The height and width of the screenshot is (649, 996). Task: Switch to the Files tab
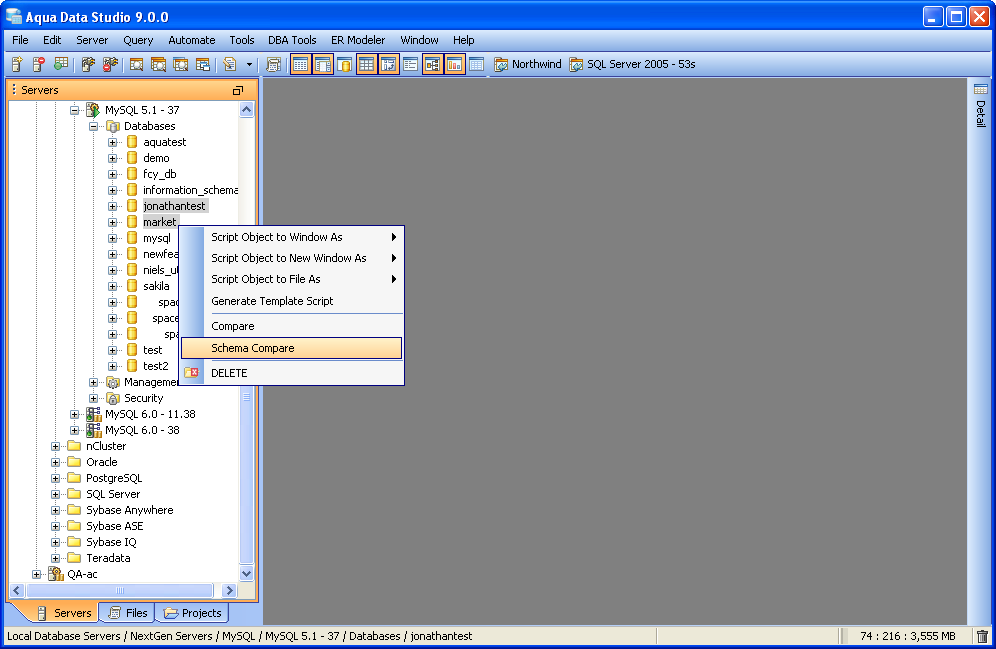coord(129,613)
